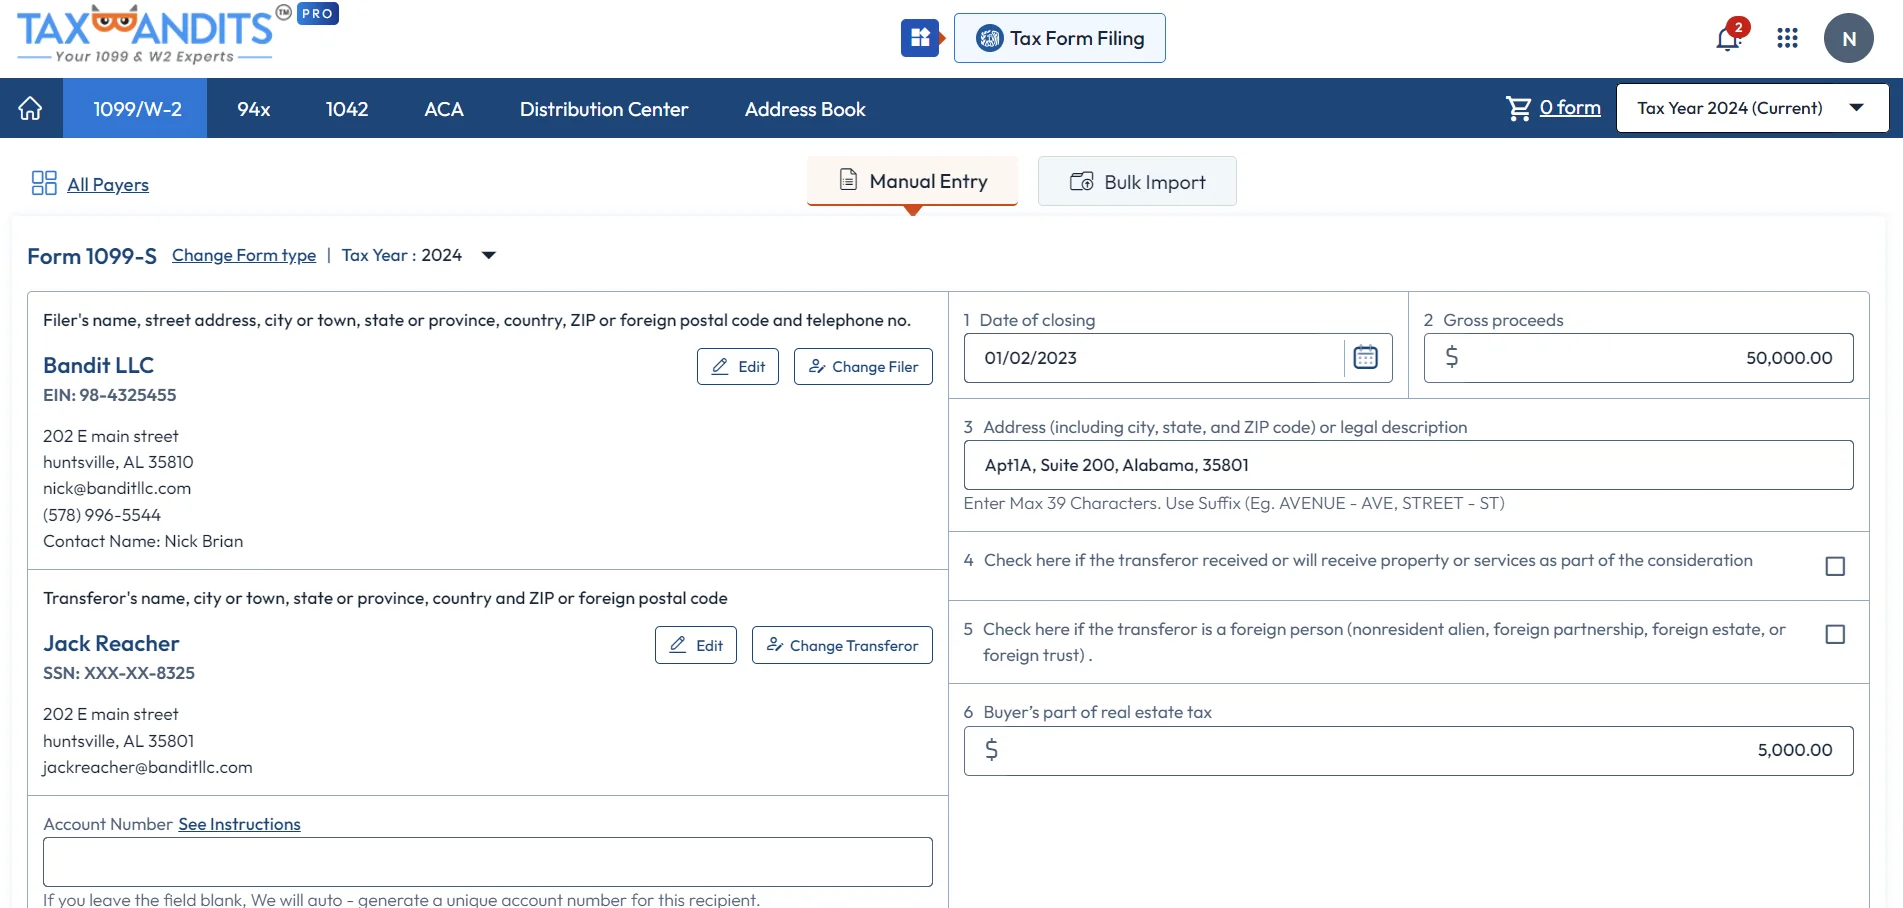Switch to the Bulk Import tab
This screenshot has height=908, width=1903.
1136,181
